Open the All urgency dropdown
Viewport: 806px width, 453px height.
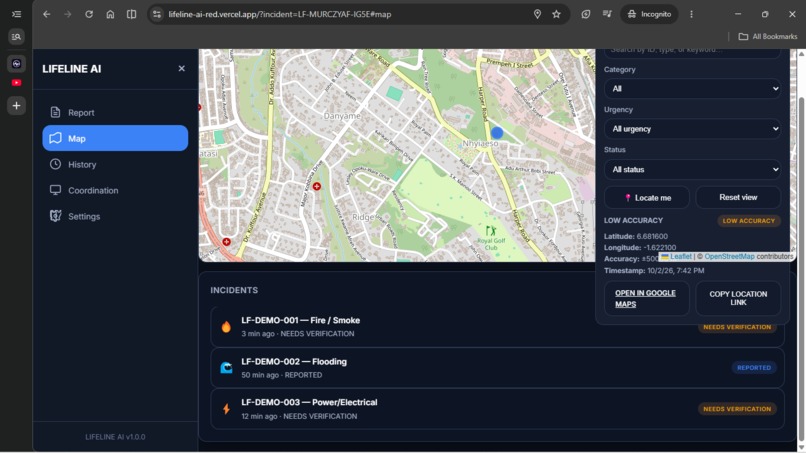pos(692,129)
